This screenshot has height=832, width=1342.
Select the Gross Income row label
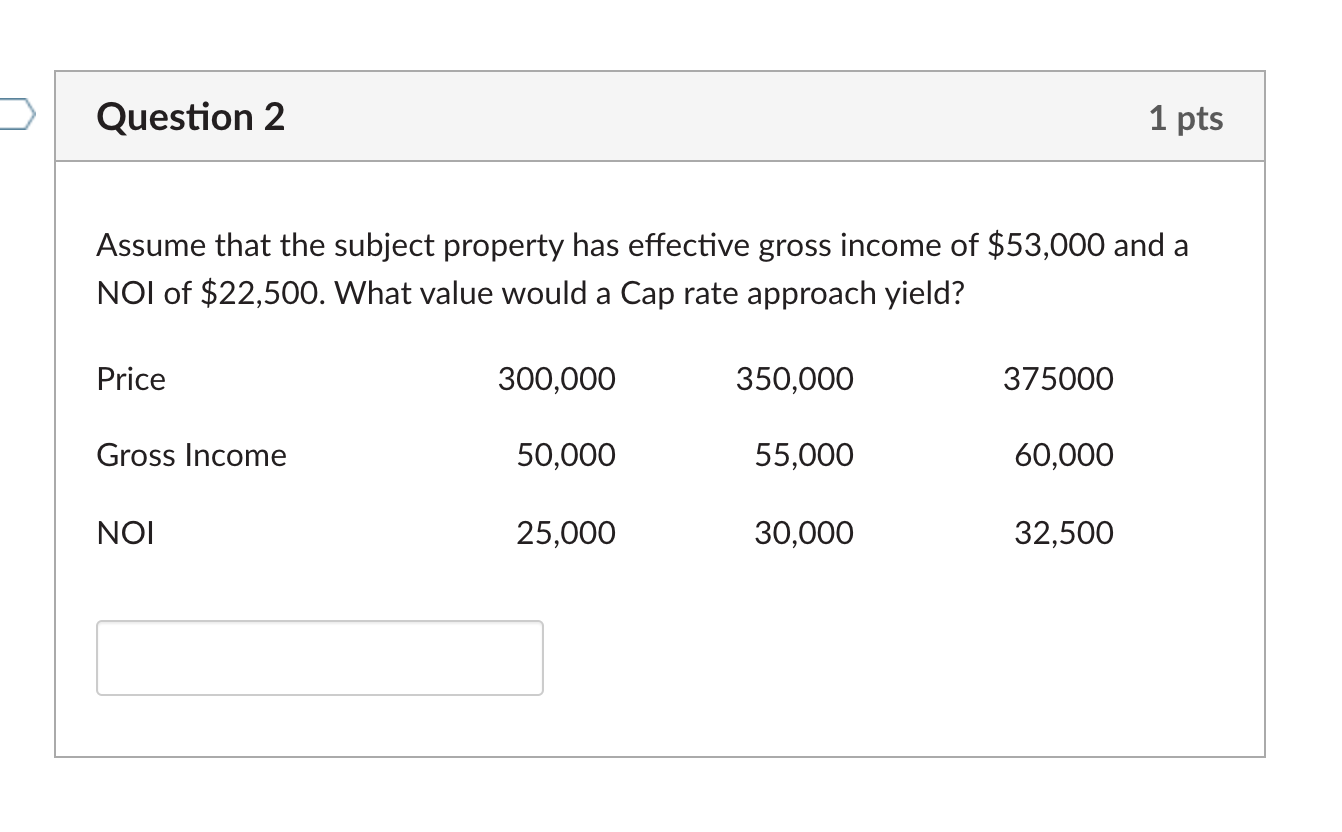191,455
